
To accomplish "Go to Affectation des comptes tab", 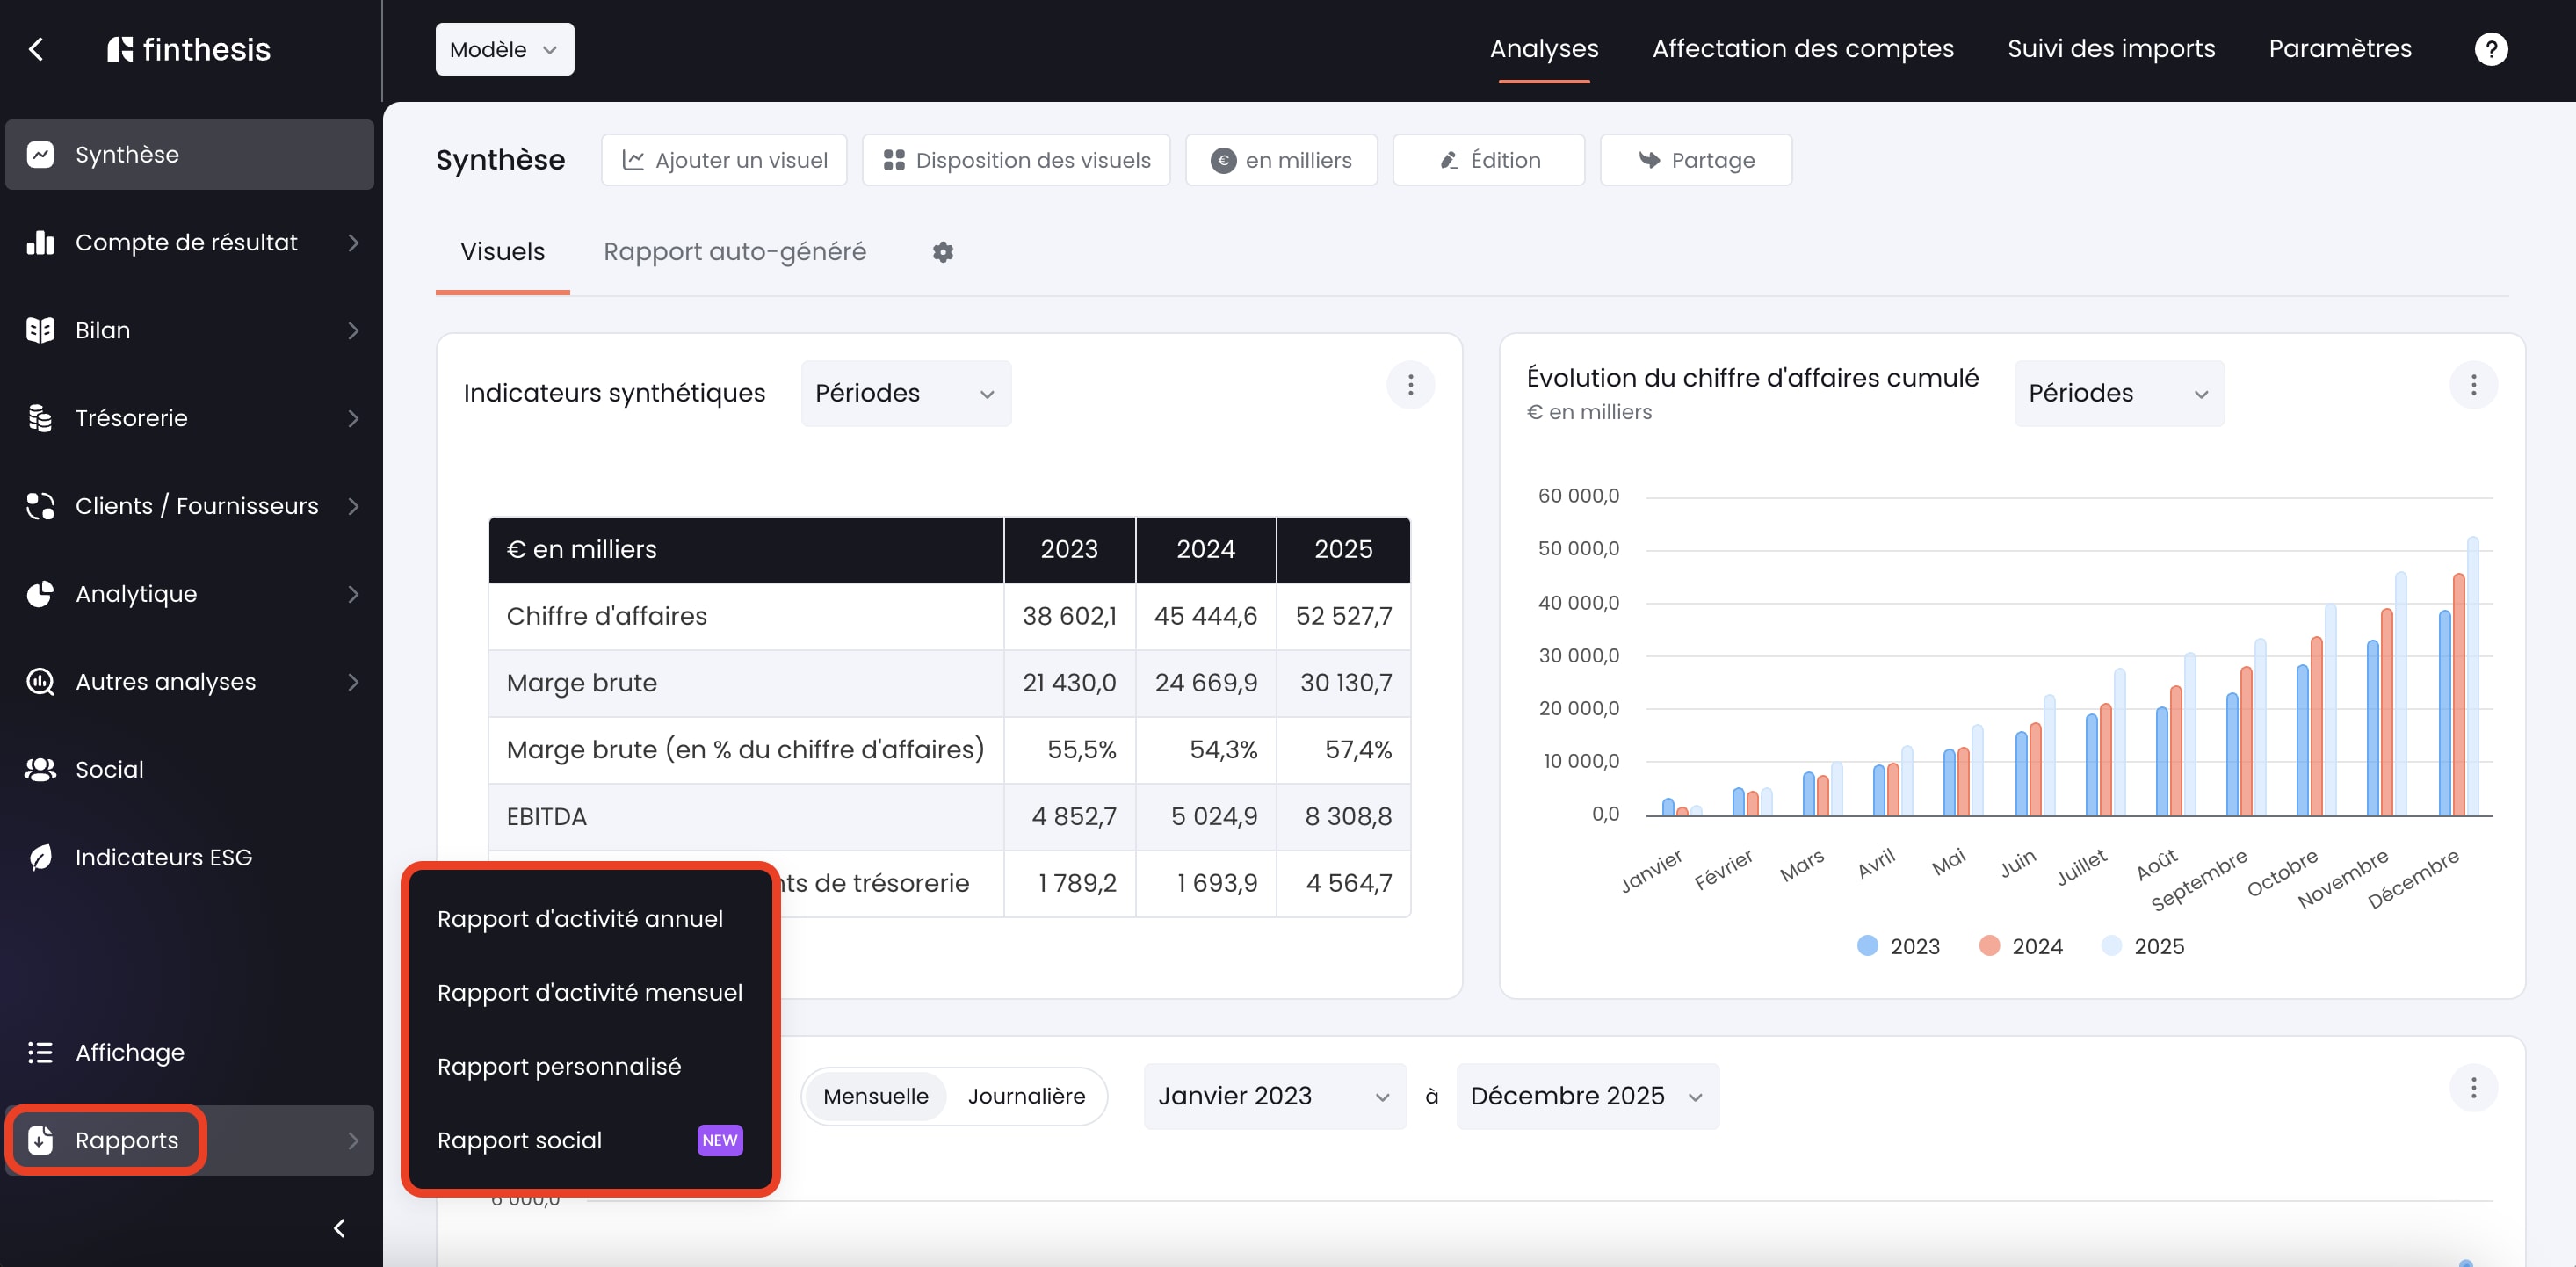I will click(x=1802, y=49).
